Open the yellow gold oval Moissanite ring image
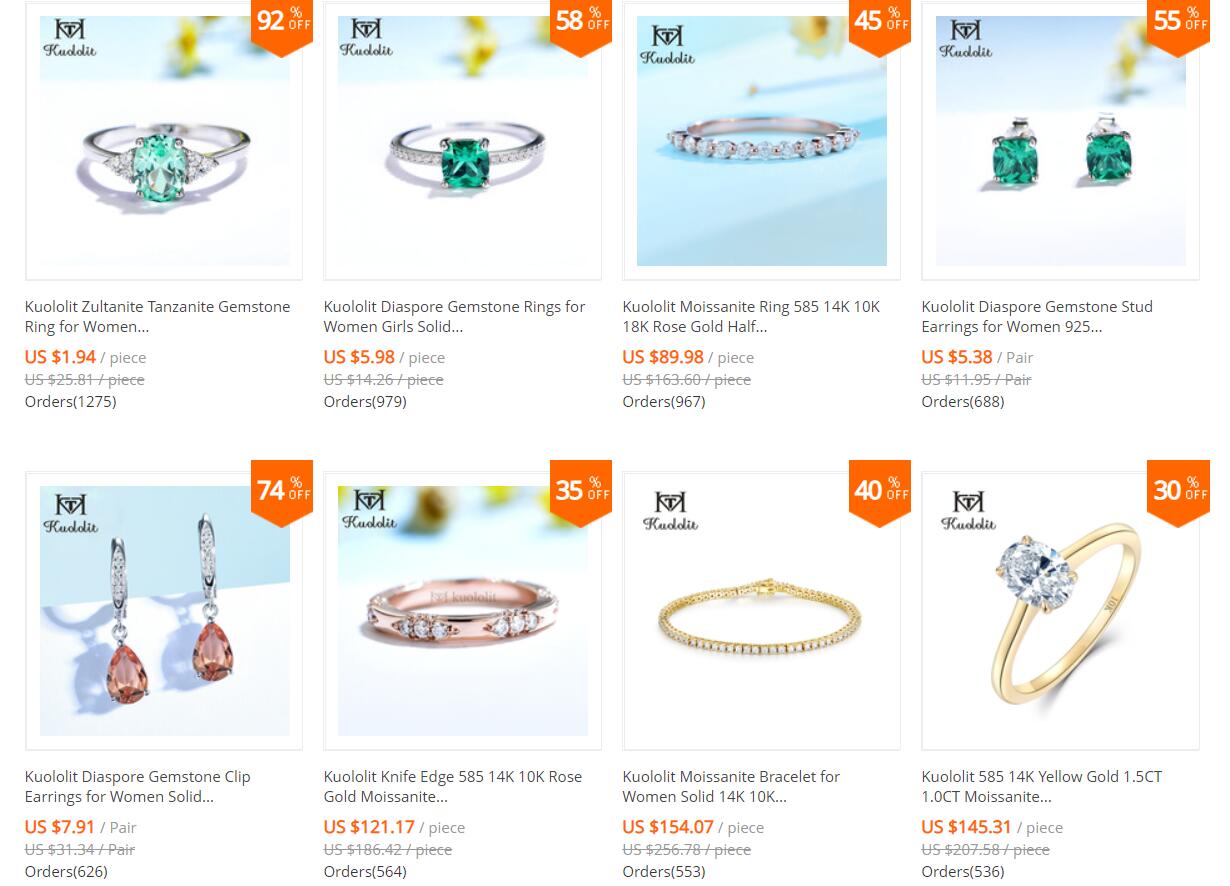Viewport: 1230px width, 886px height. click(x=1061, y=611)
